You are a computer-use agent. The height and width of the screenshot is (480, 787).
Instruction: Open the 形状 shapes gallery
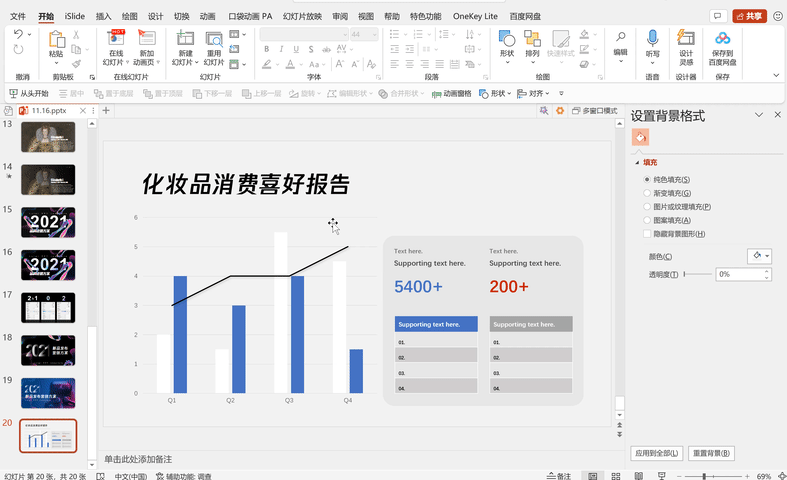507,46
